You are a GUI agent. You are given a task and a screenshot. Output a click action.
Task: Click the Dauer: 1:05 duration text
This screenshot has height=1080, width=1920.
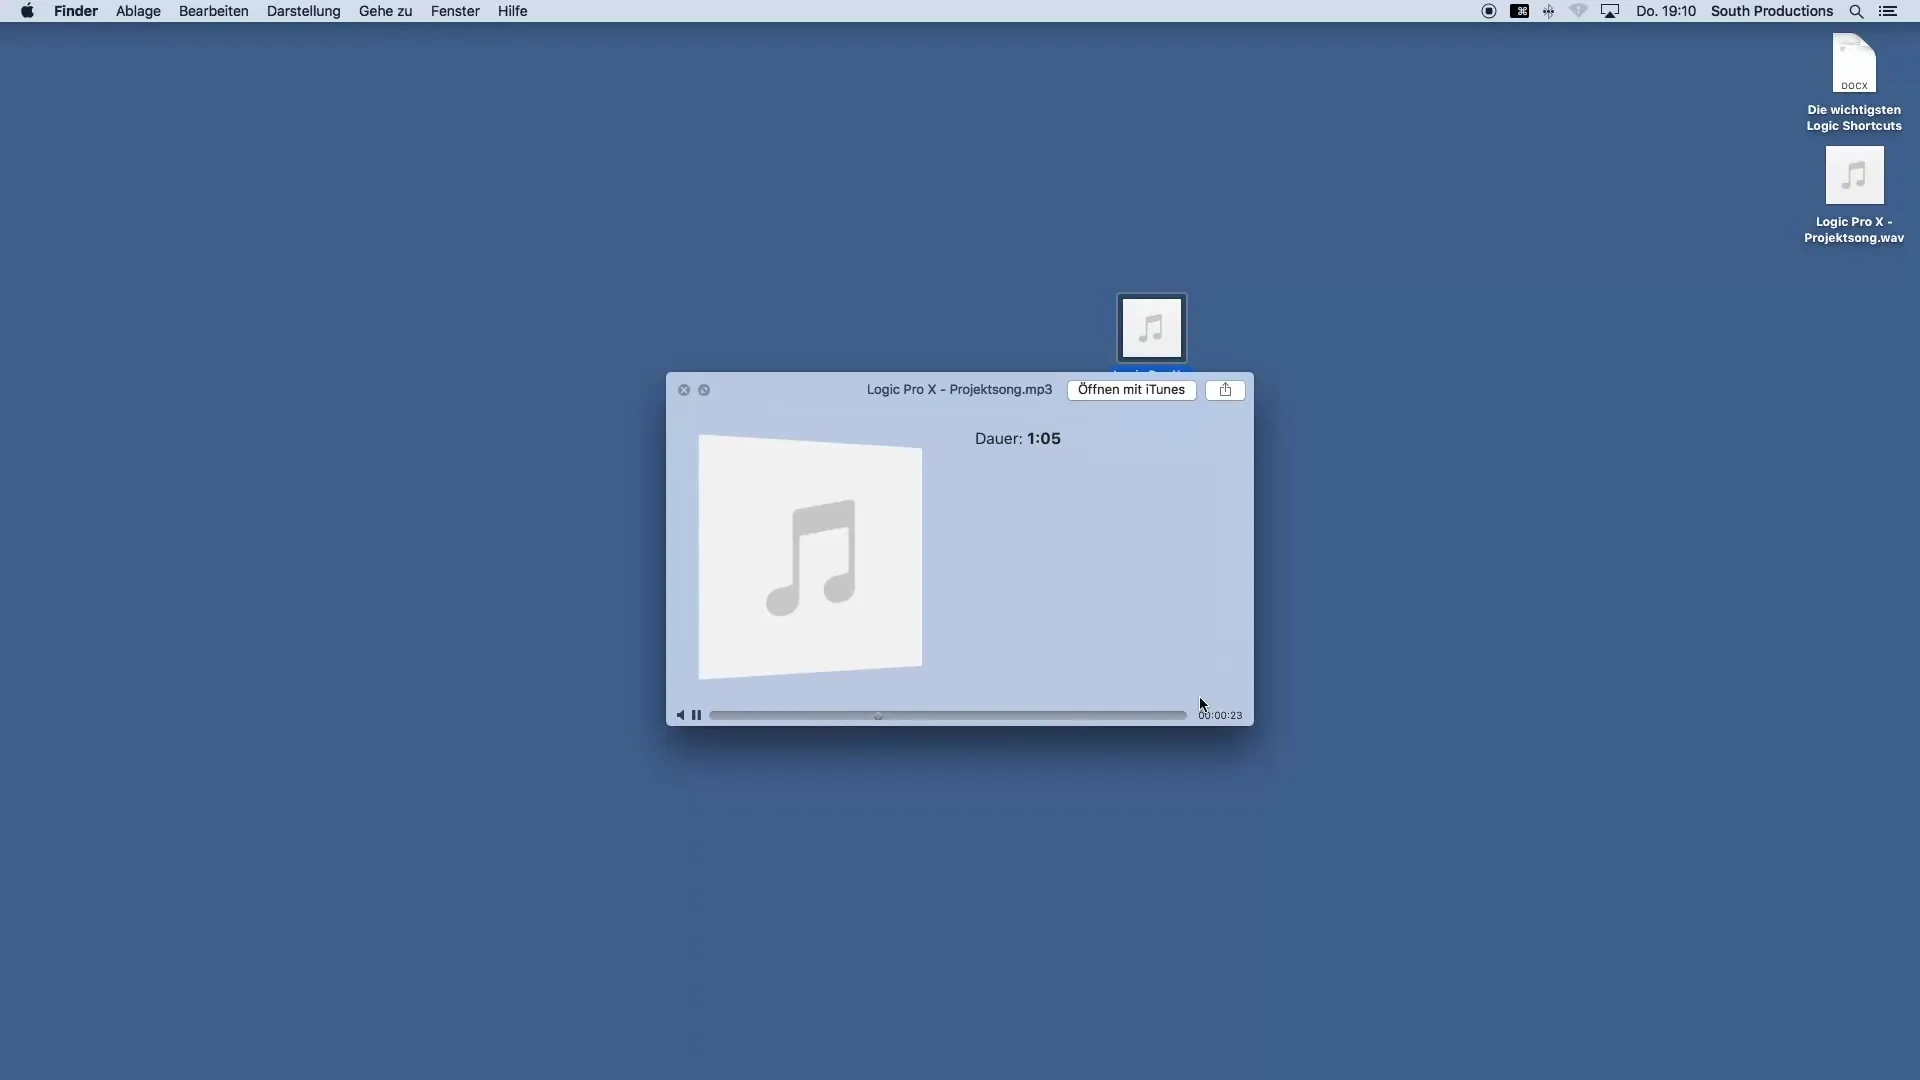click(x=1018, y=438)
